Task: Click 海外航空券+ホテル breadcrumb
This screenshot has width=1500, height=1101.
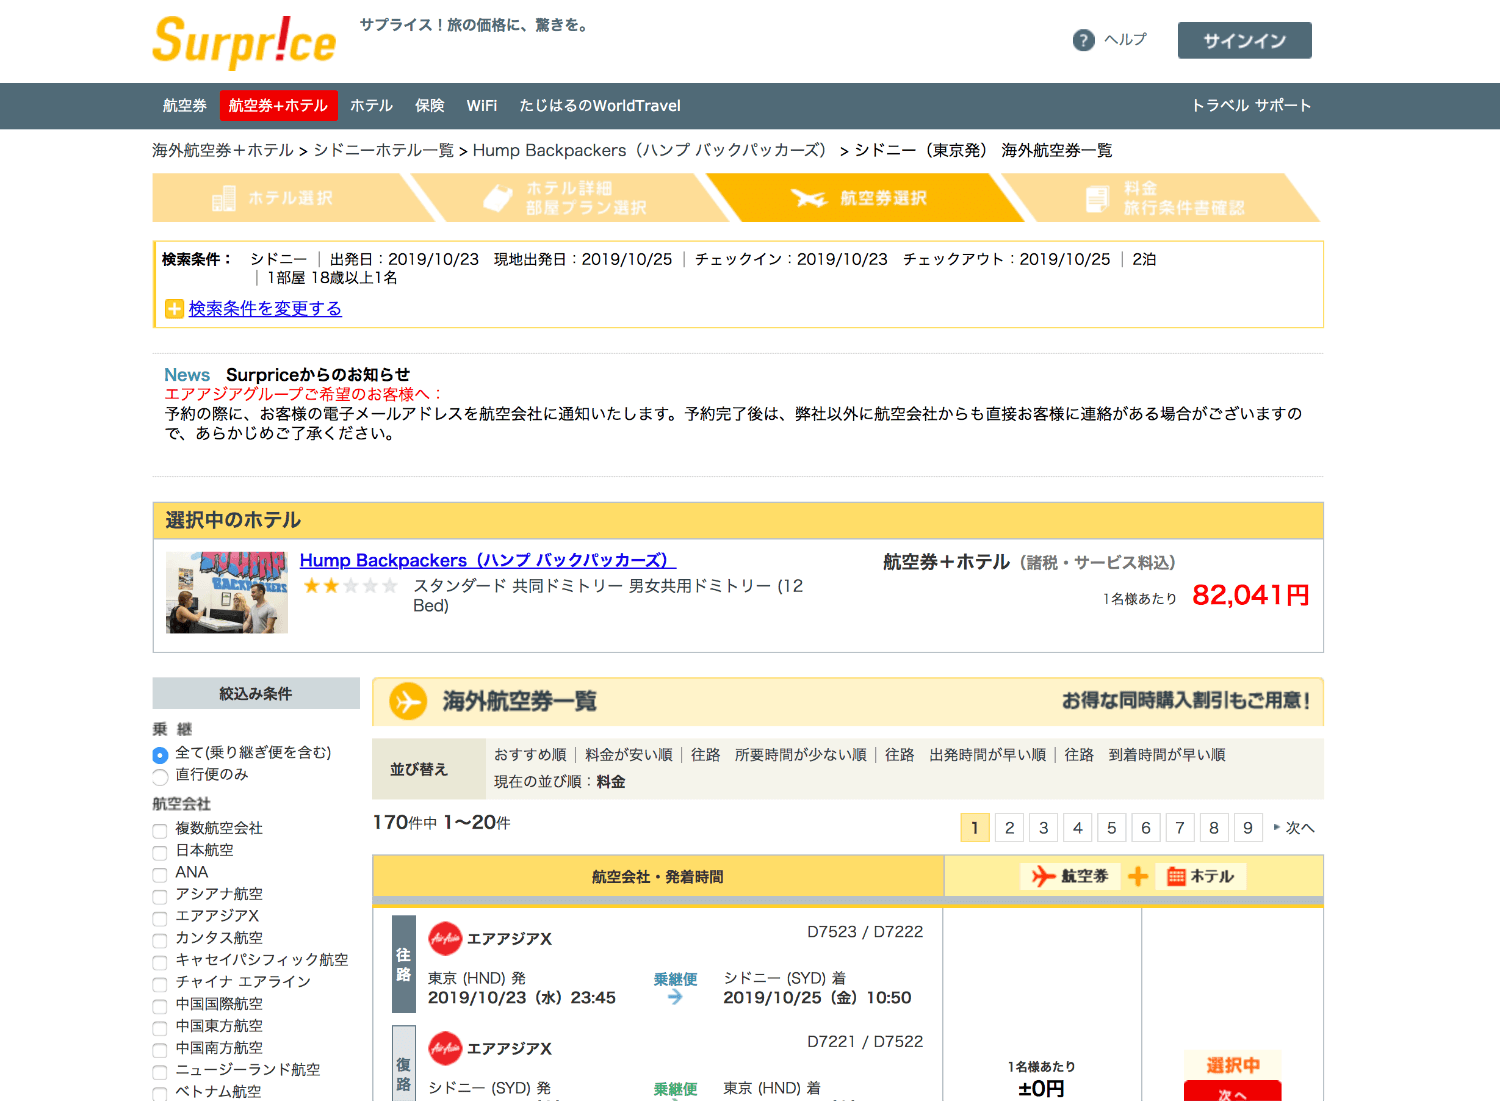Action: [x=223, y=151]
